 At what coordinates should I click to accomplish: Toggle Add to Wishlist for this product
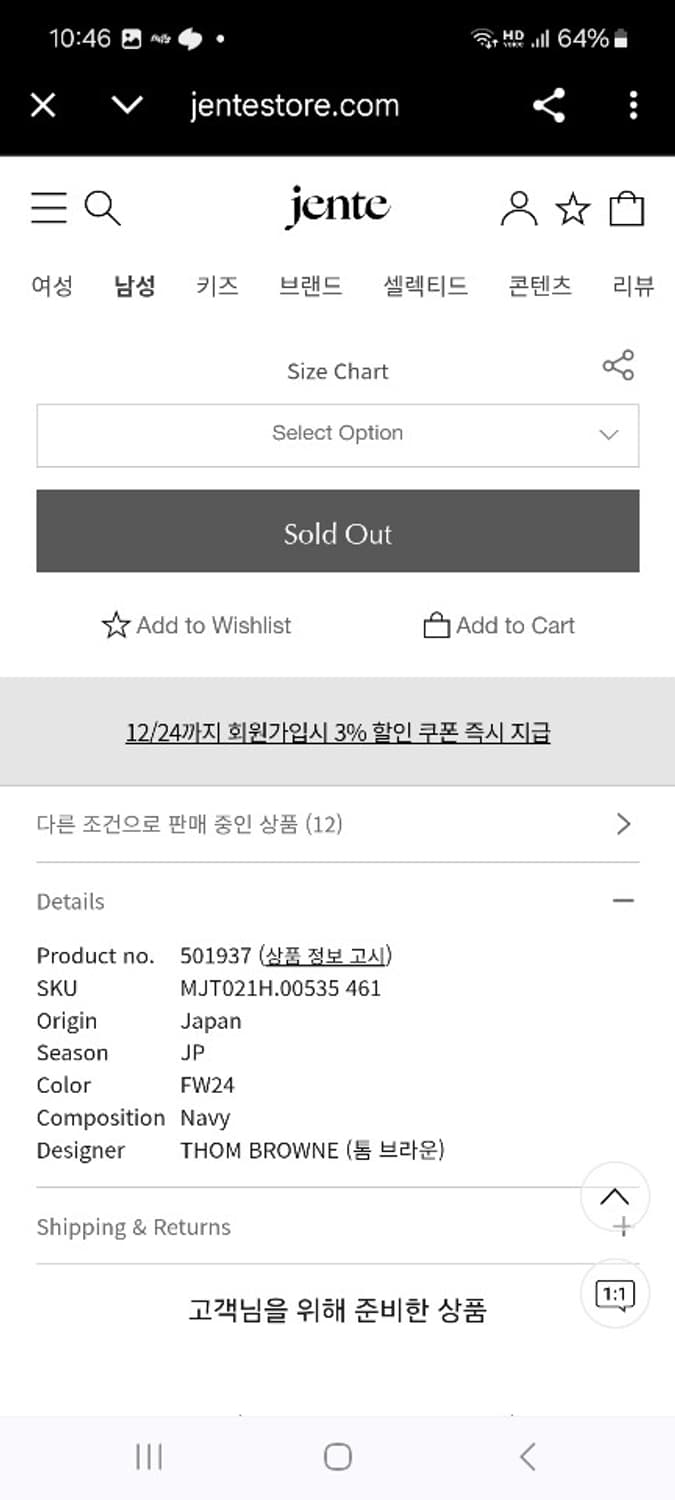pos(198,625)
